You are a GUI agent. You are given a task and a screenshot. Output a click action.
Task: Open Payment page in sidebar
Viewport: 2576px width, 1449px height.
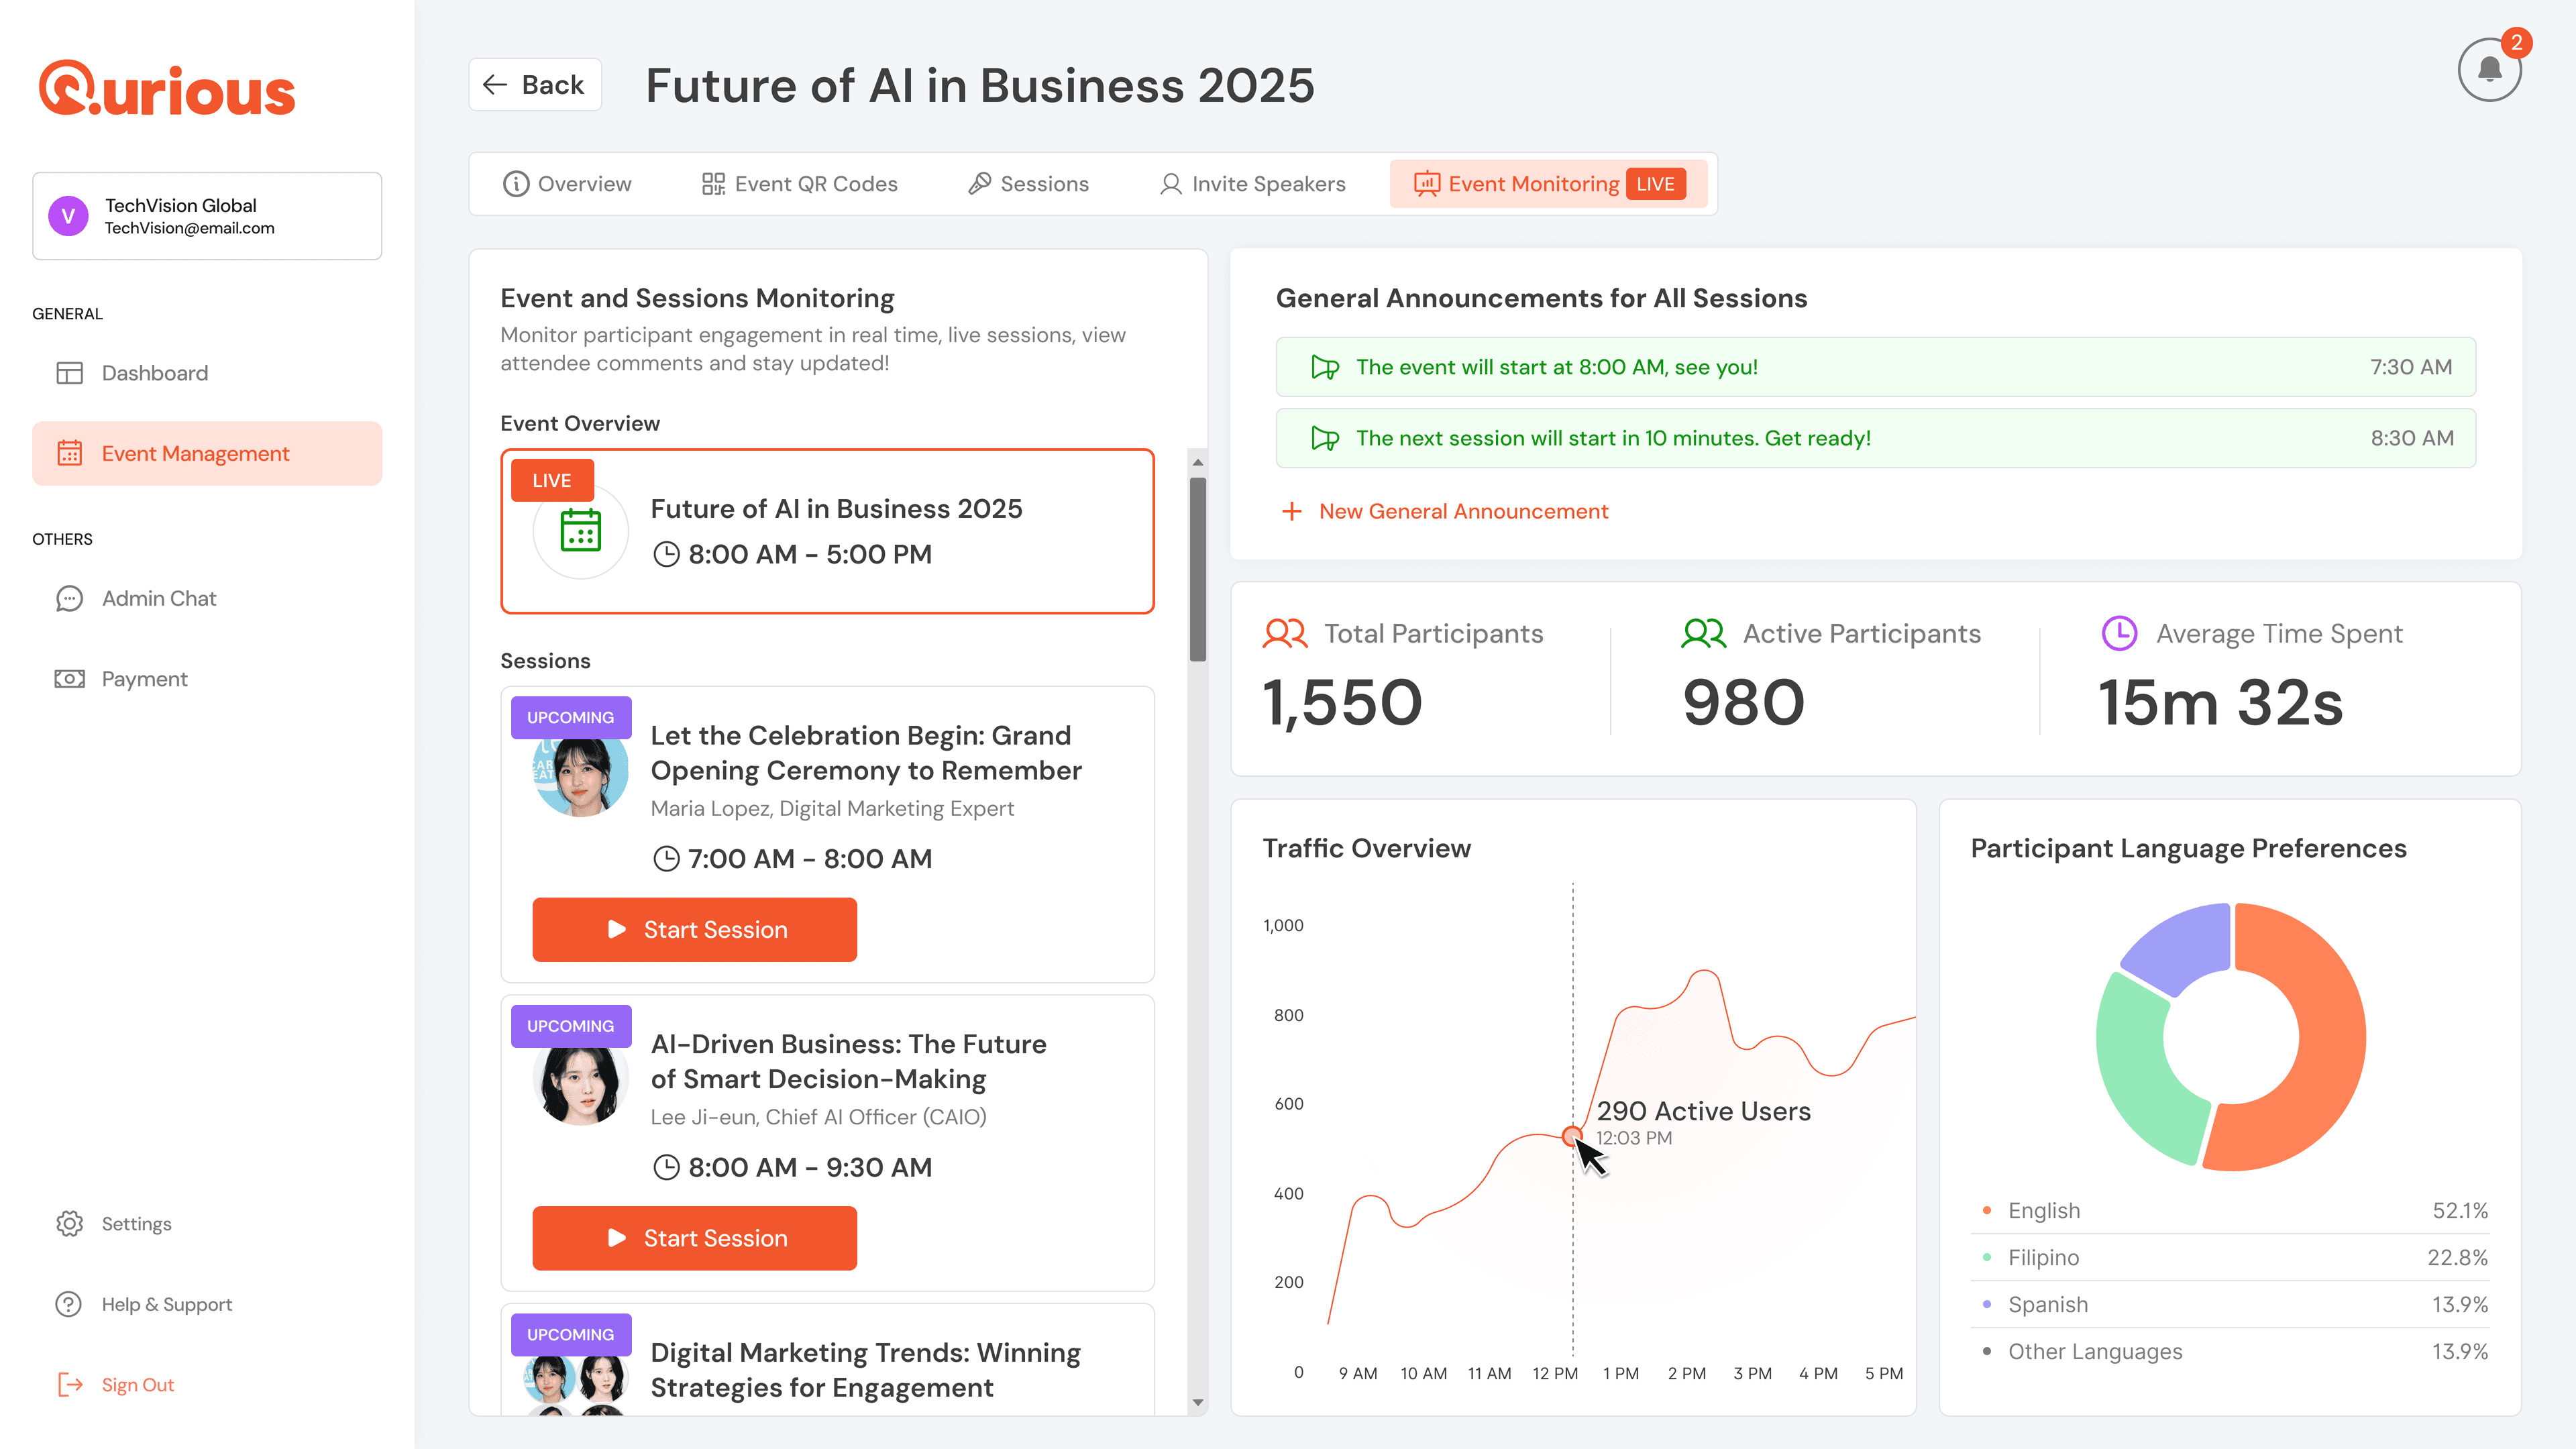(x=207, y=679)
